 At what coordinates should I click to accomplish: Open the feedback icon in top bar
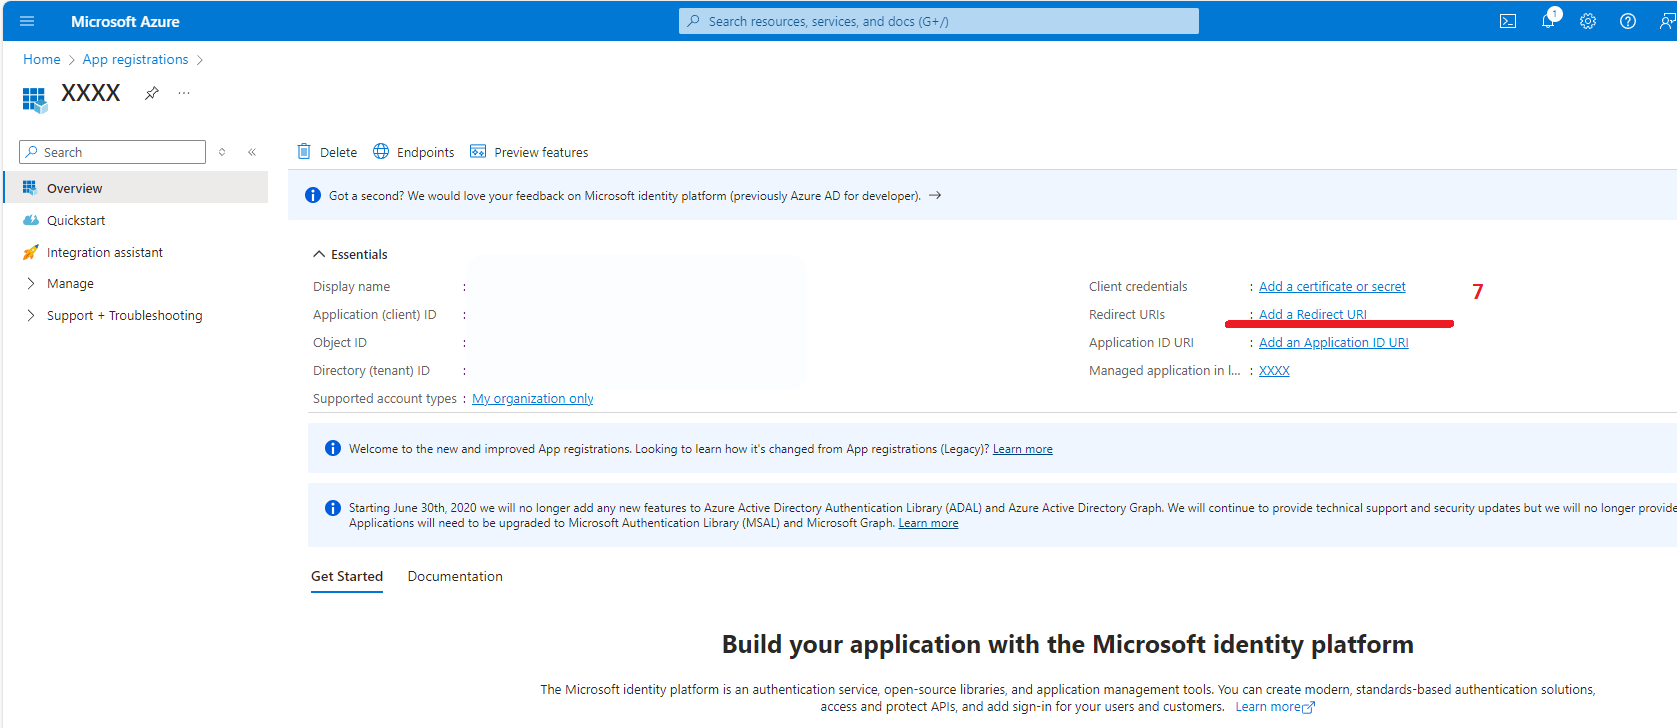coord(1667,21)
